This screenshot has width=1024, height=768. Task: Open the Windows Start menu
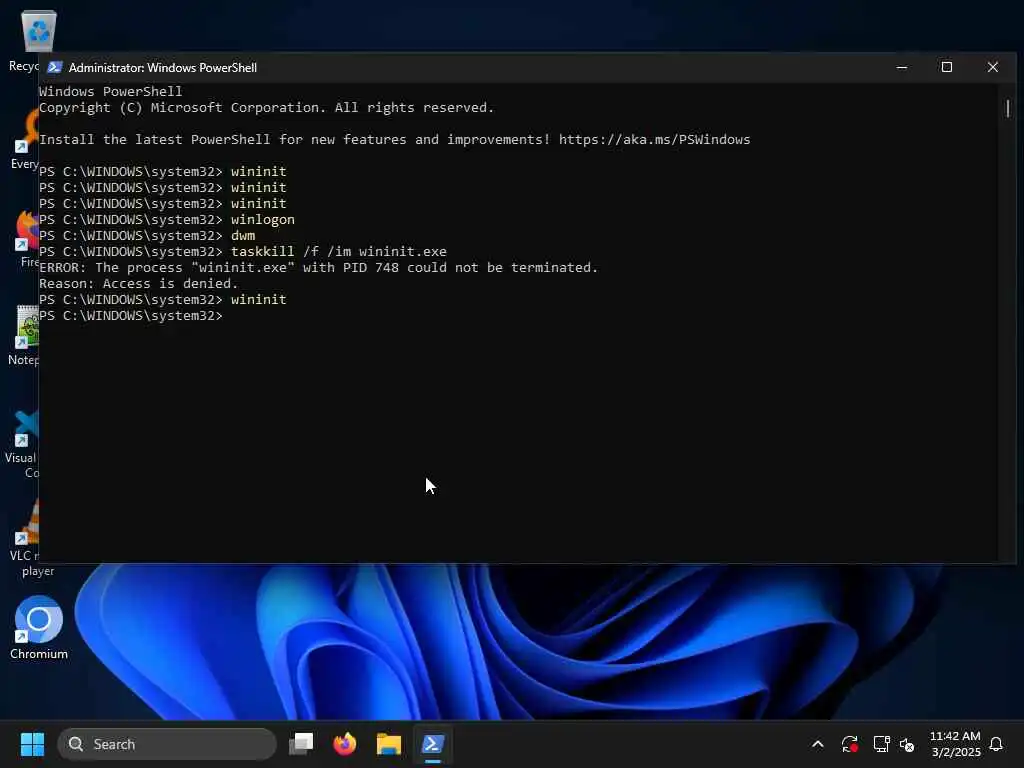point(32,744)
